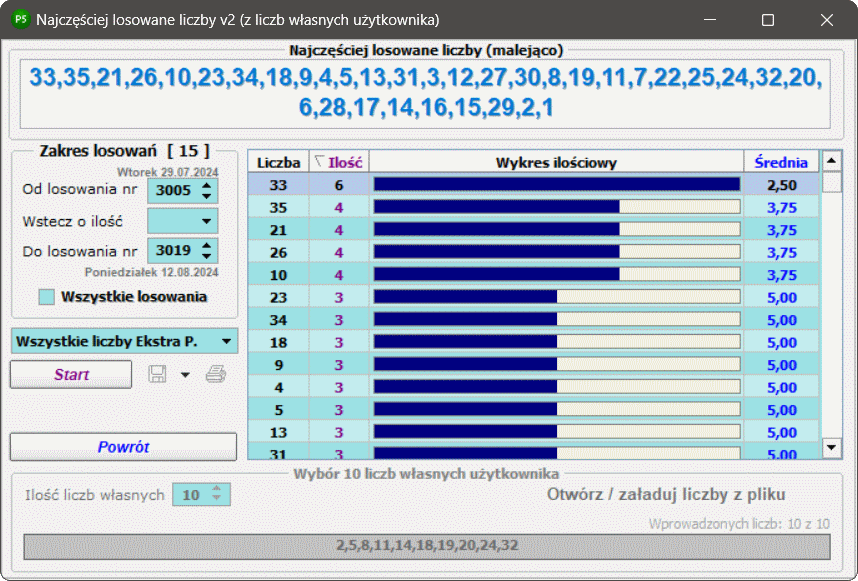This screenshot has width=858, height=581.
Task: Open the Wstecz o ilość dropdown
Action: [206, 222]
